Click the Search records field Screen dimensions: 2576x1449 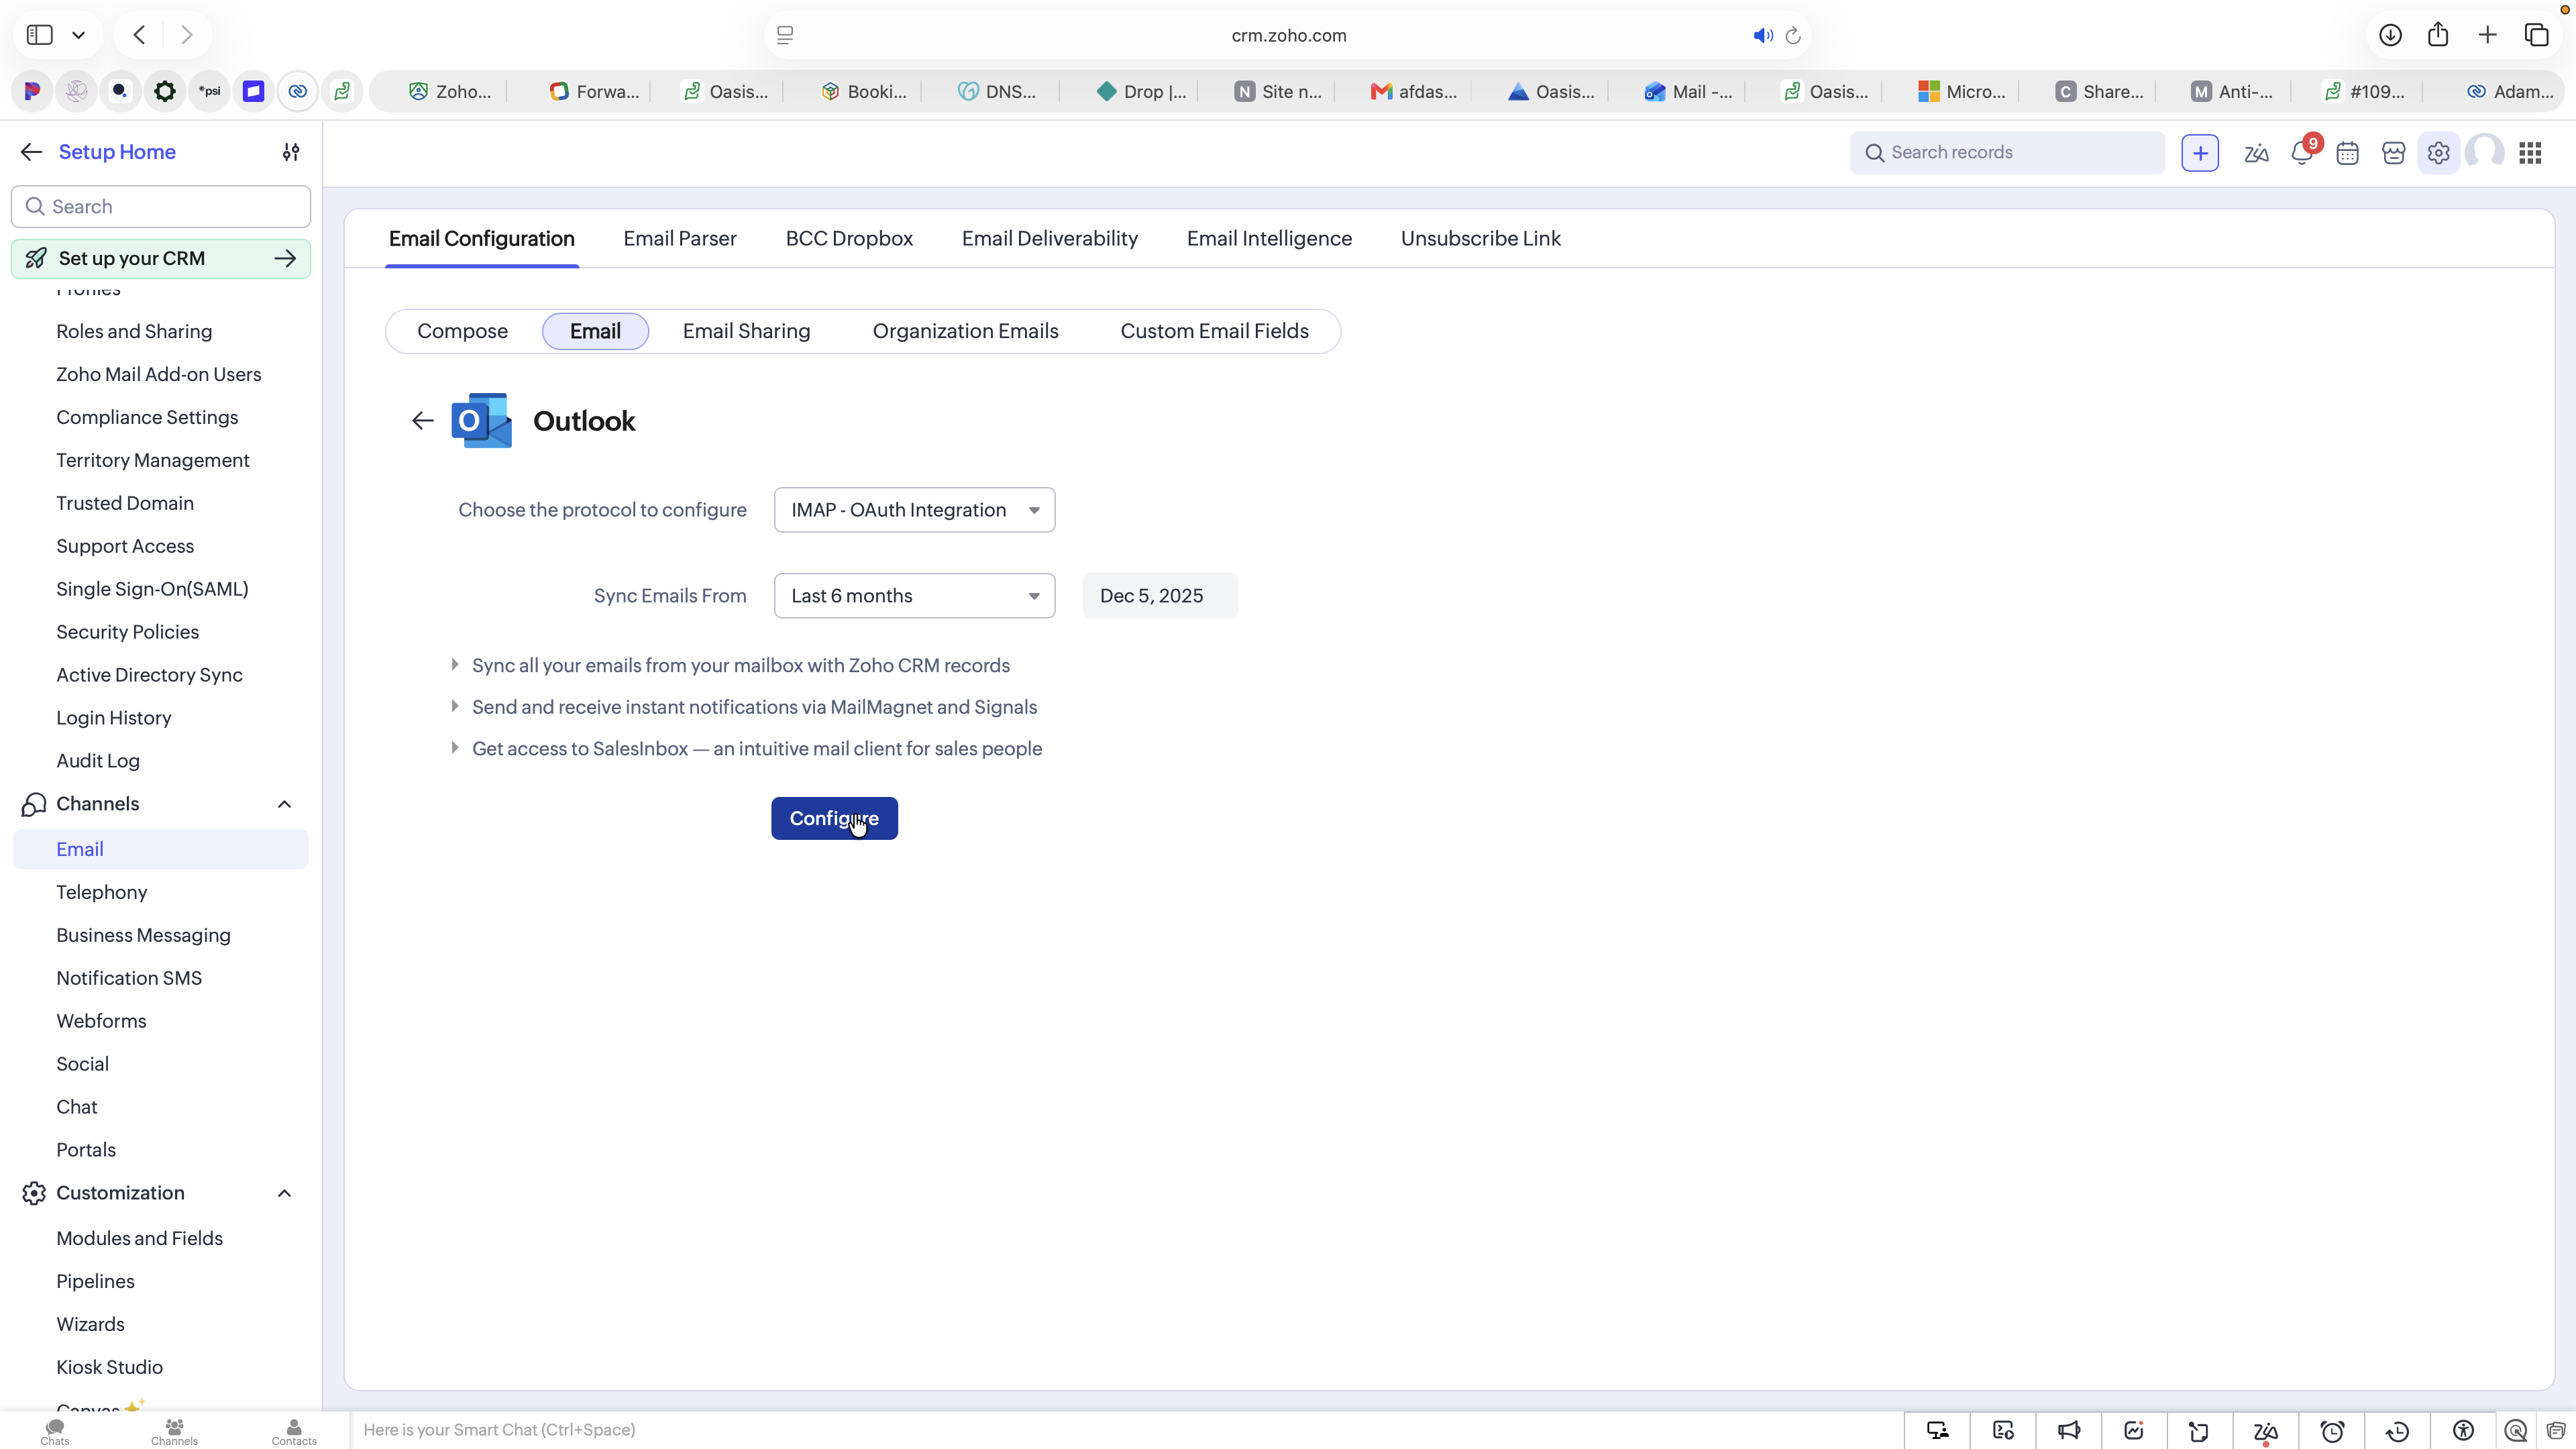coord(2007,153)
